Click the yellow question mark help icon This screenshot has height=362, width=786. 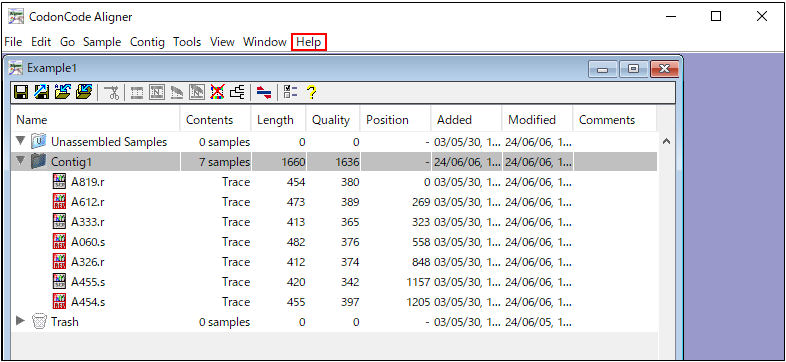311,92
